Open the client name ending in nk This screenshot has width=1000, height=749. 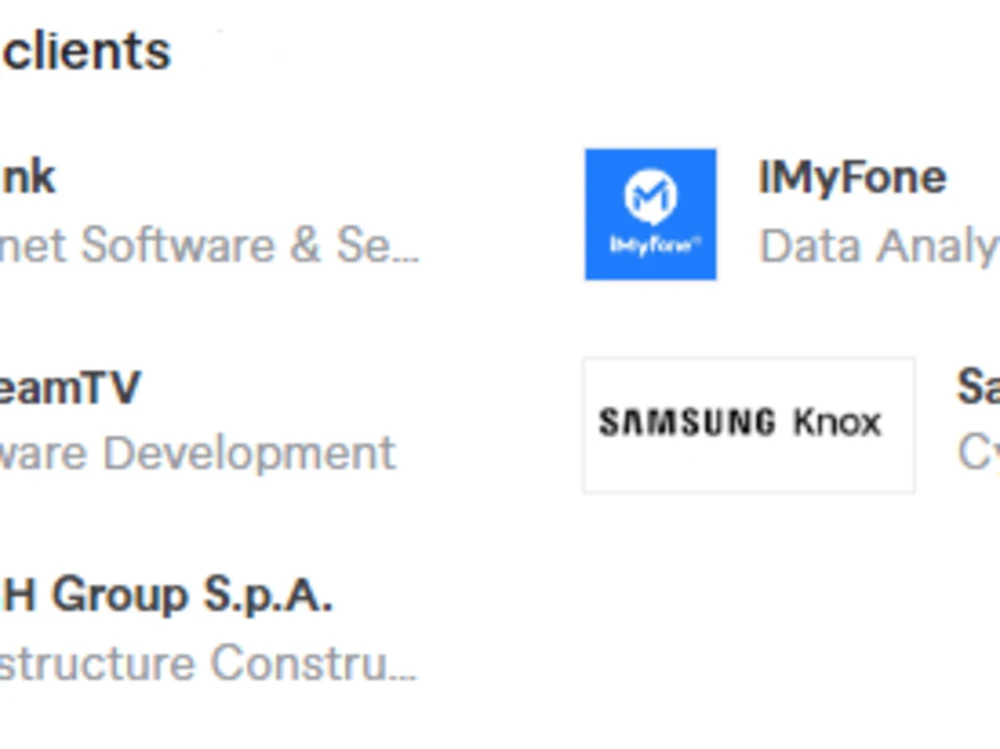click(x=28, y=177)
